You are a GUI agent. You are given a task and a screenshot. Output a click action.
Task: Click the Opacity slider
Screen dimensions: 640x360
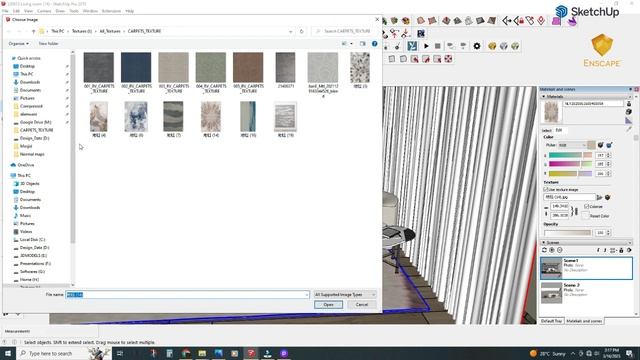tap(567, 233)
